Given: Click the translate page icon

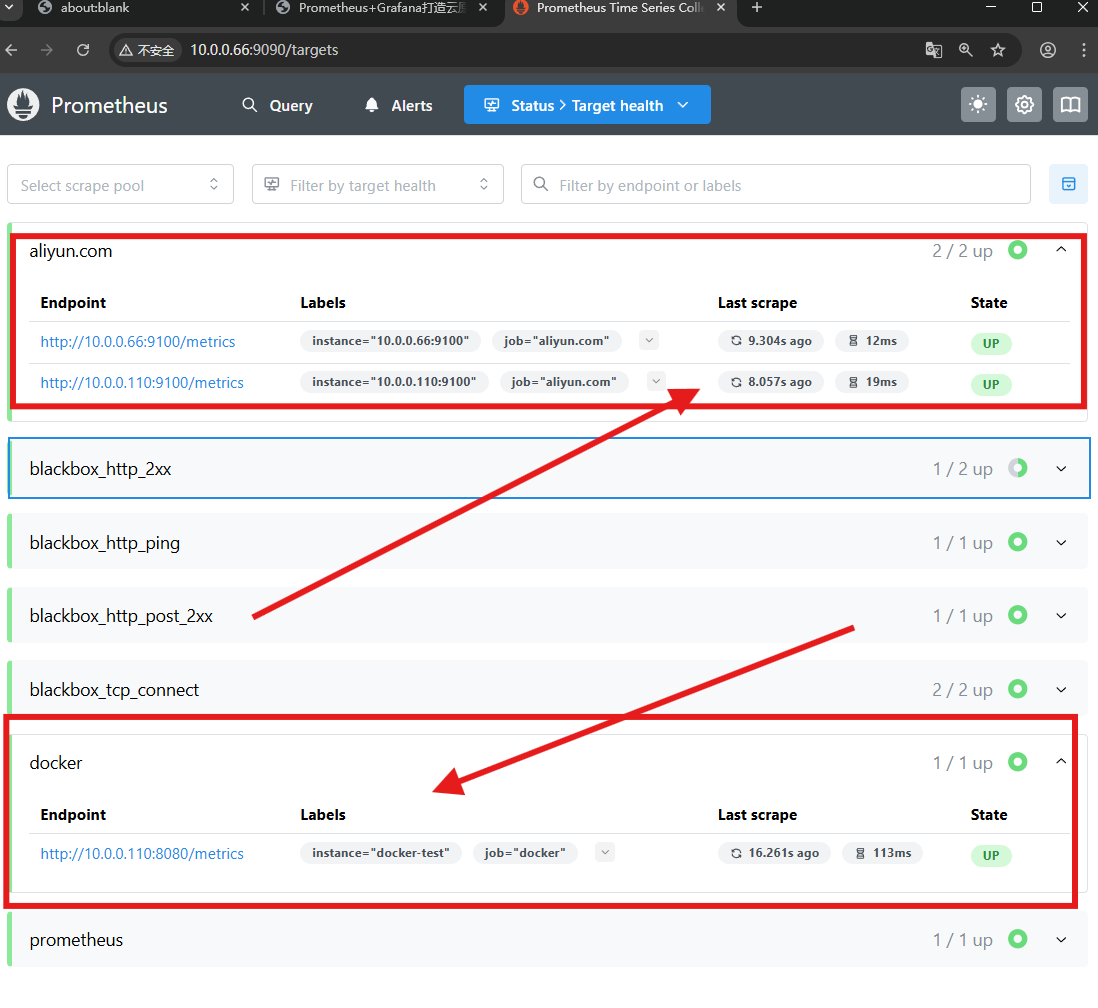Looking at the screenshot, I should 933,50.
